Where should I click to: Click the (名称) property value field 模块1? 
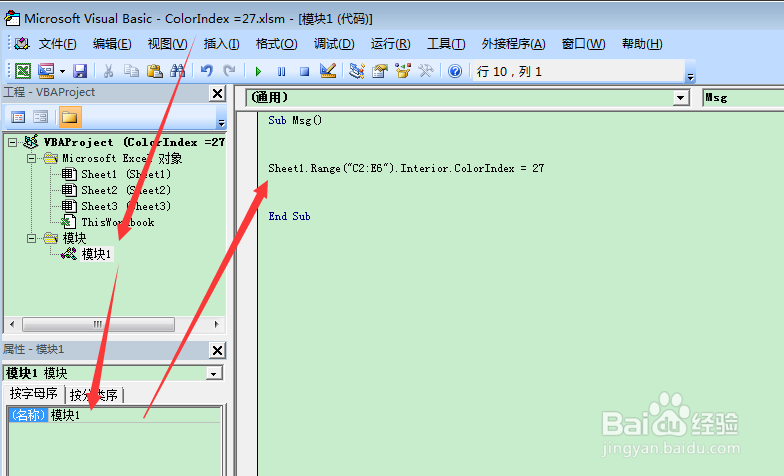click(135, 415)
